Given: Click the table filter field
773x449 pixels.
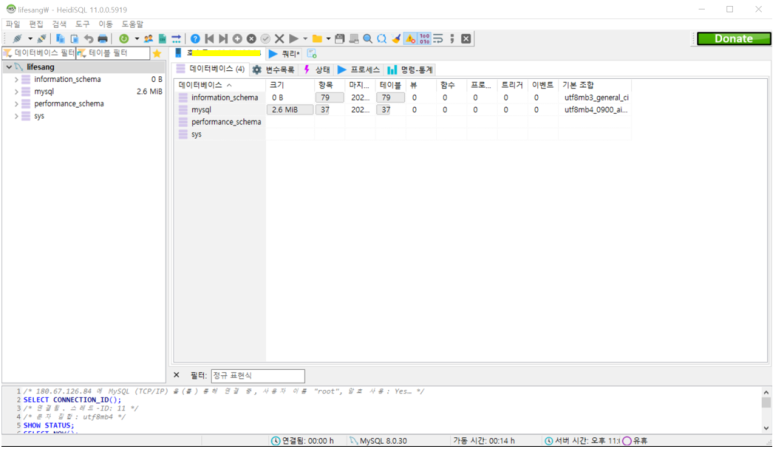Looking at the screenshot, I should pos(113,53).
